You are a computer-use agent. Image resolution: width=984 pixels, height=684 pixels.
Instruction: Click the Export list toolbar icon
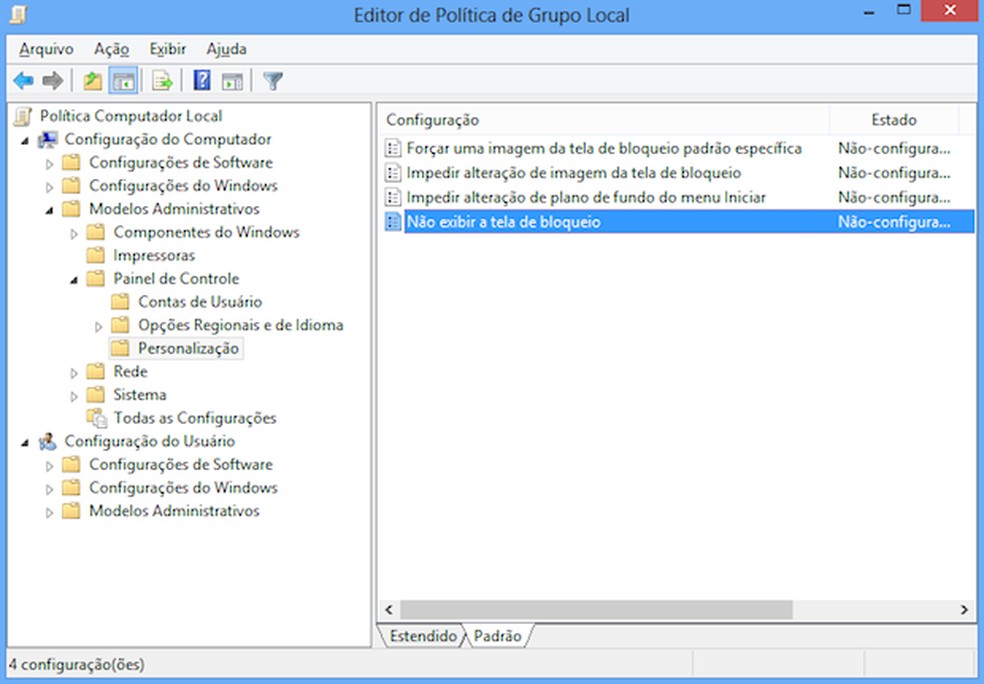point(163,80)
